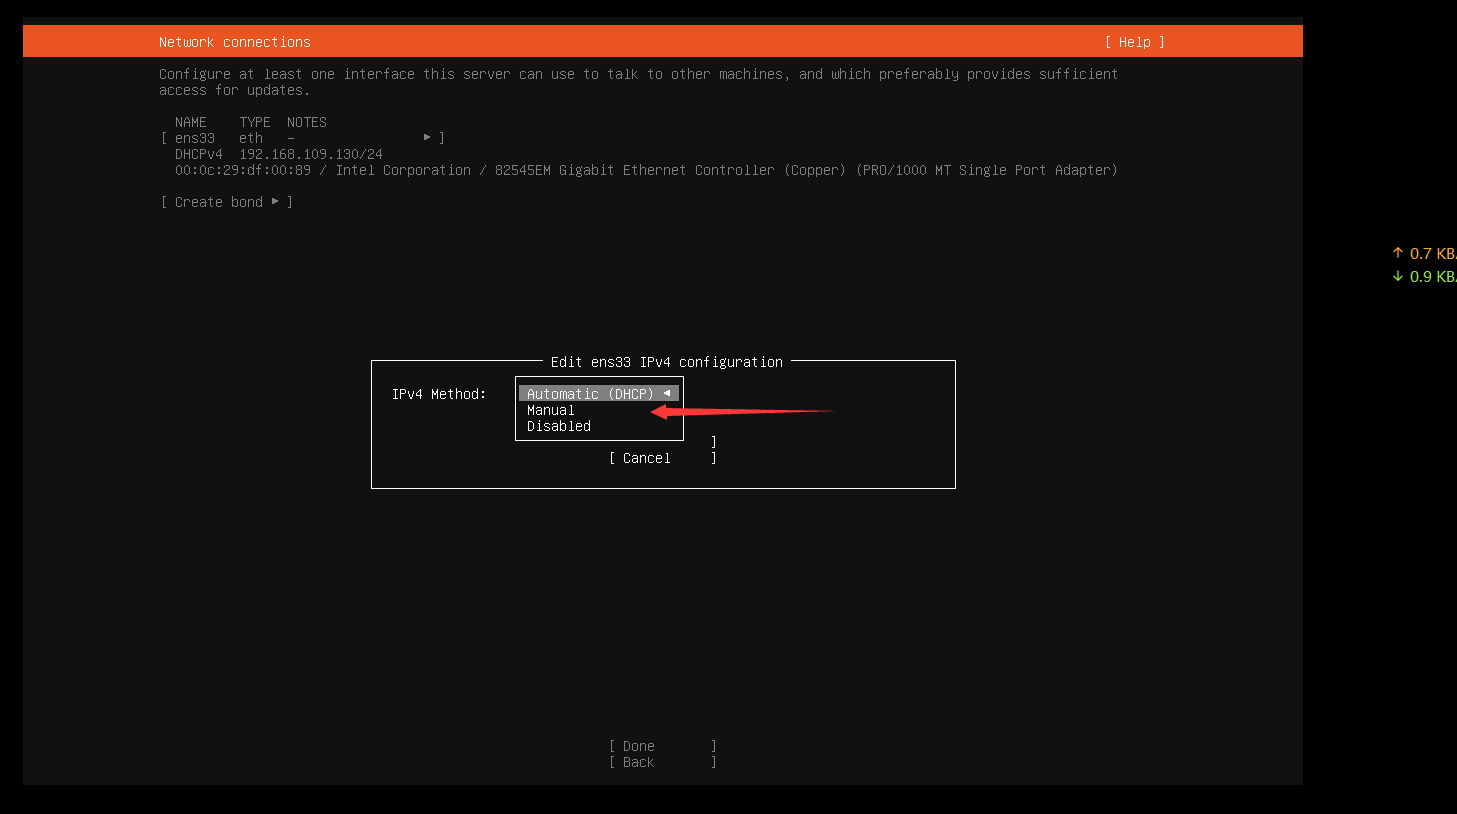Screen dimensions: 1457x814
Task: Click the 0.7 KB upload speed indicator
Action: pyautogui.click(x=1424, y=254)
